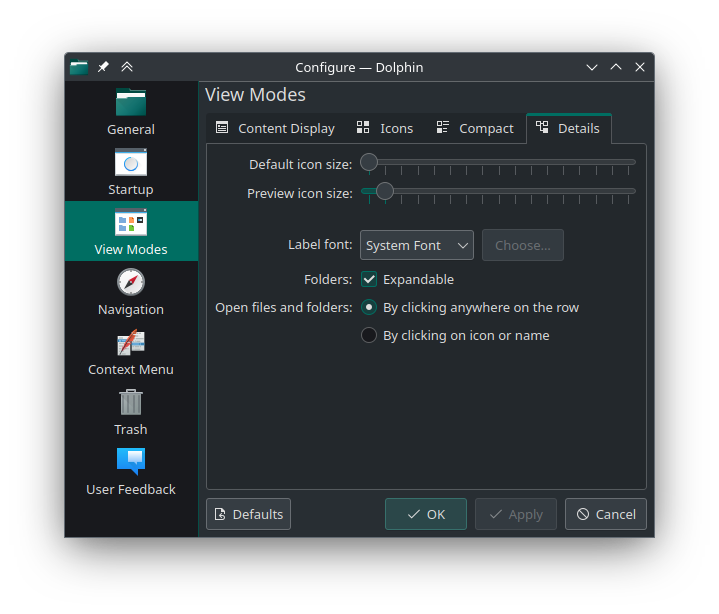Click the keep-above double chevron icon
Image resolution: width=719 pixels, height=614 pixels.
127,67
